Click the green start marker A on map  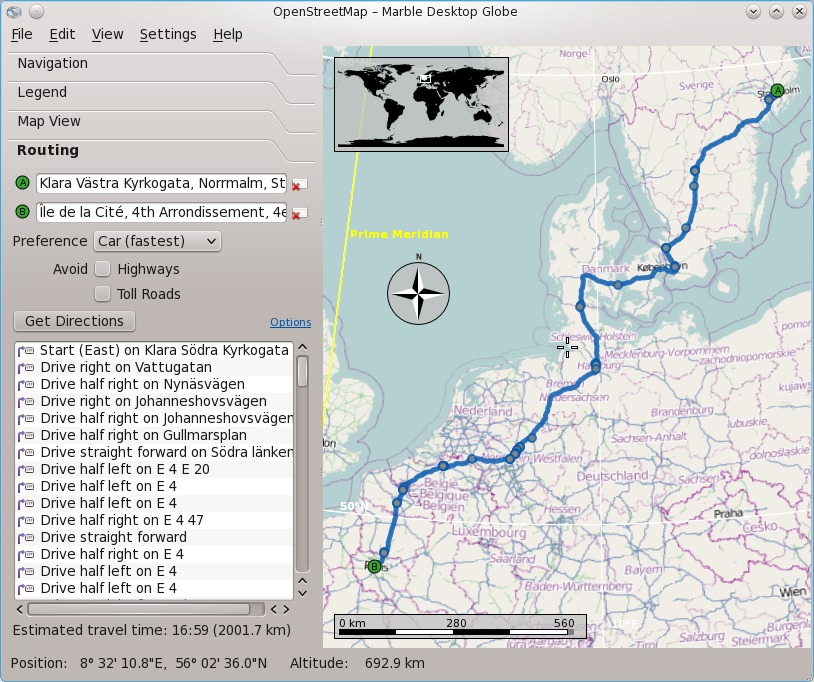point(777,90)
